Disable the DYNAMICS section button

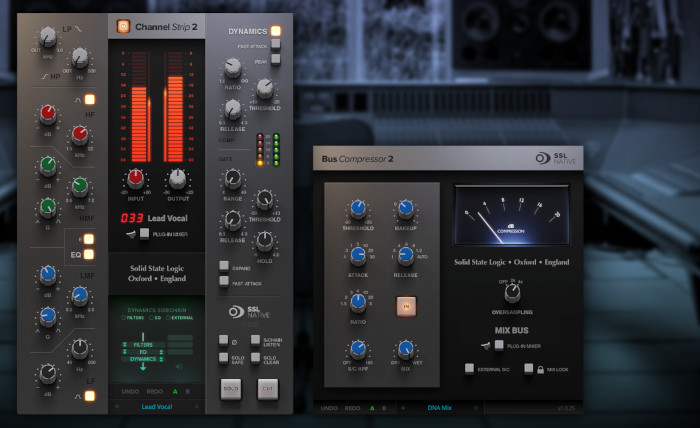[x=276, y=30]
